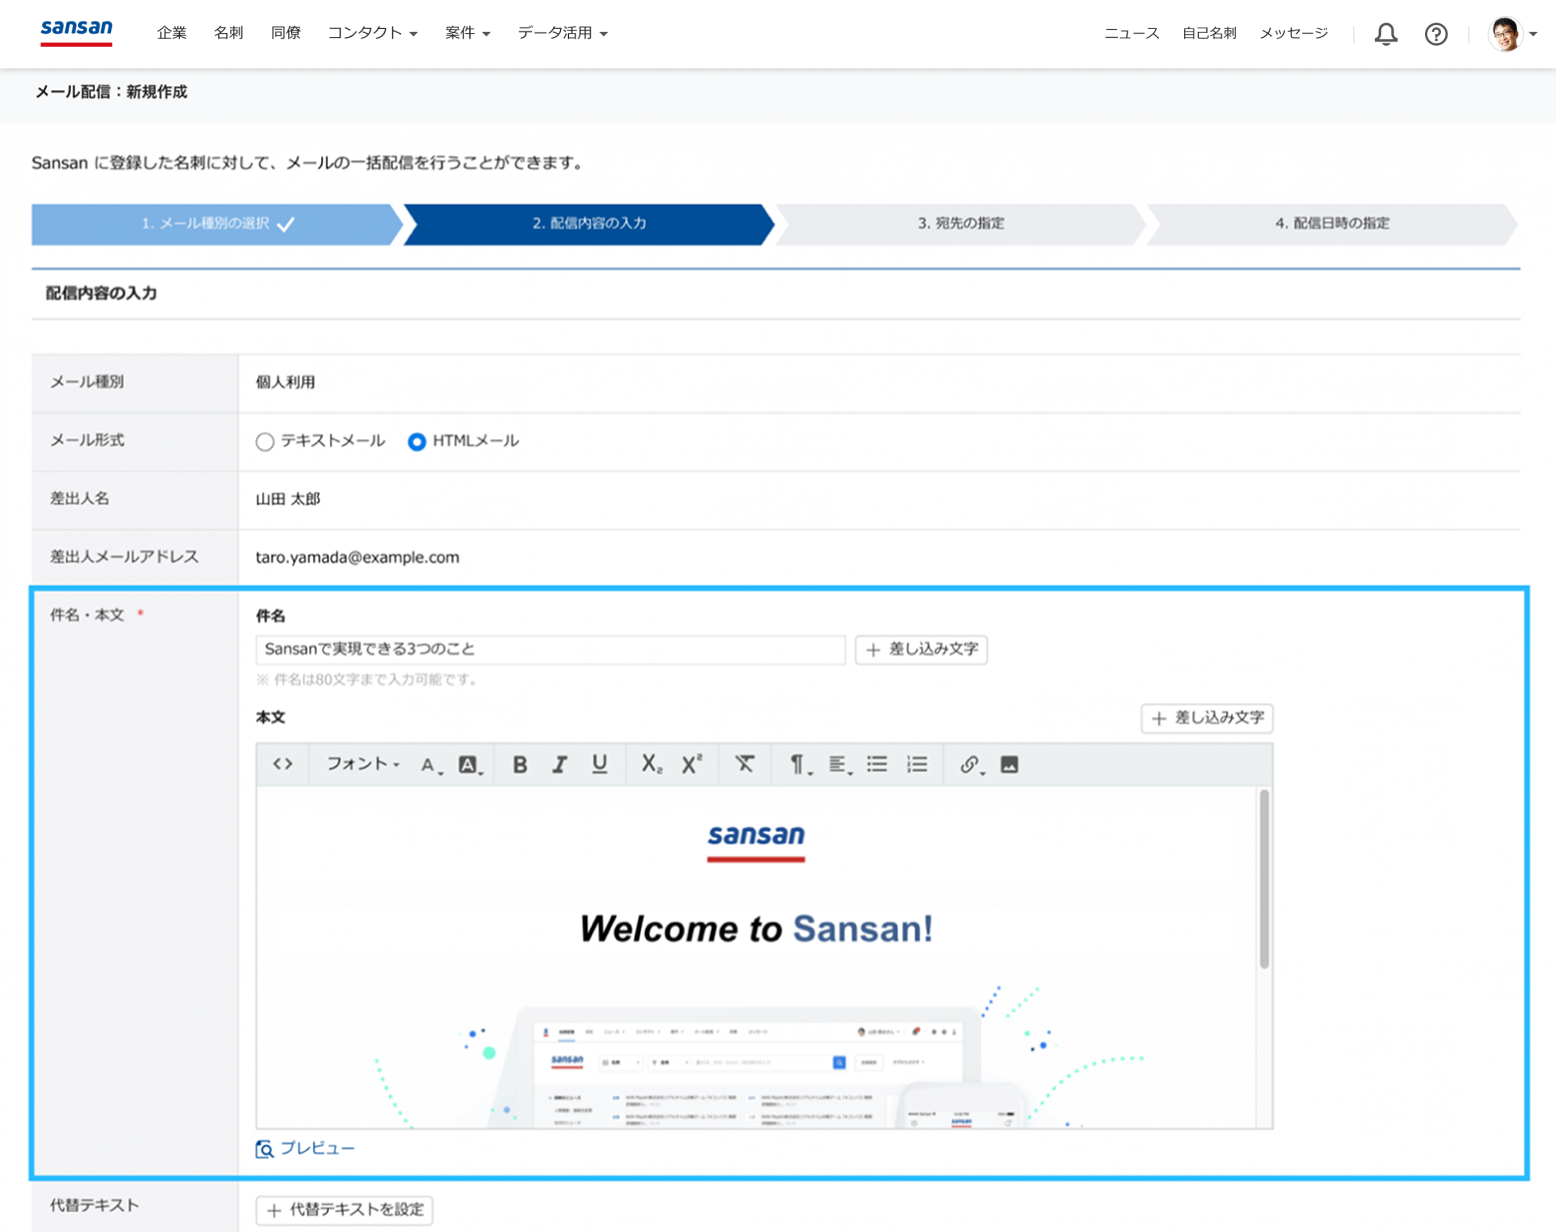The height and width of the screenshot is (1232, 1556).
Task: Click the sansan logo image inside the editor
Action: click(x=756, y=842)
